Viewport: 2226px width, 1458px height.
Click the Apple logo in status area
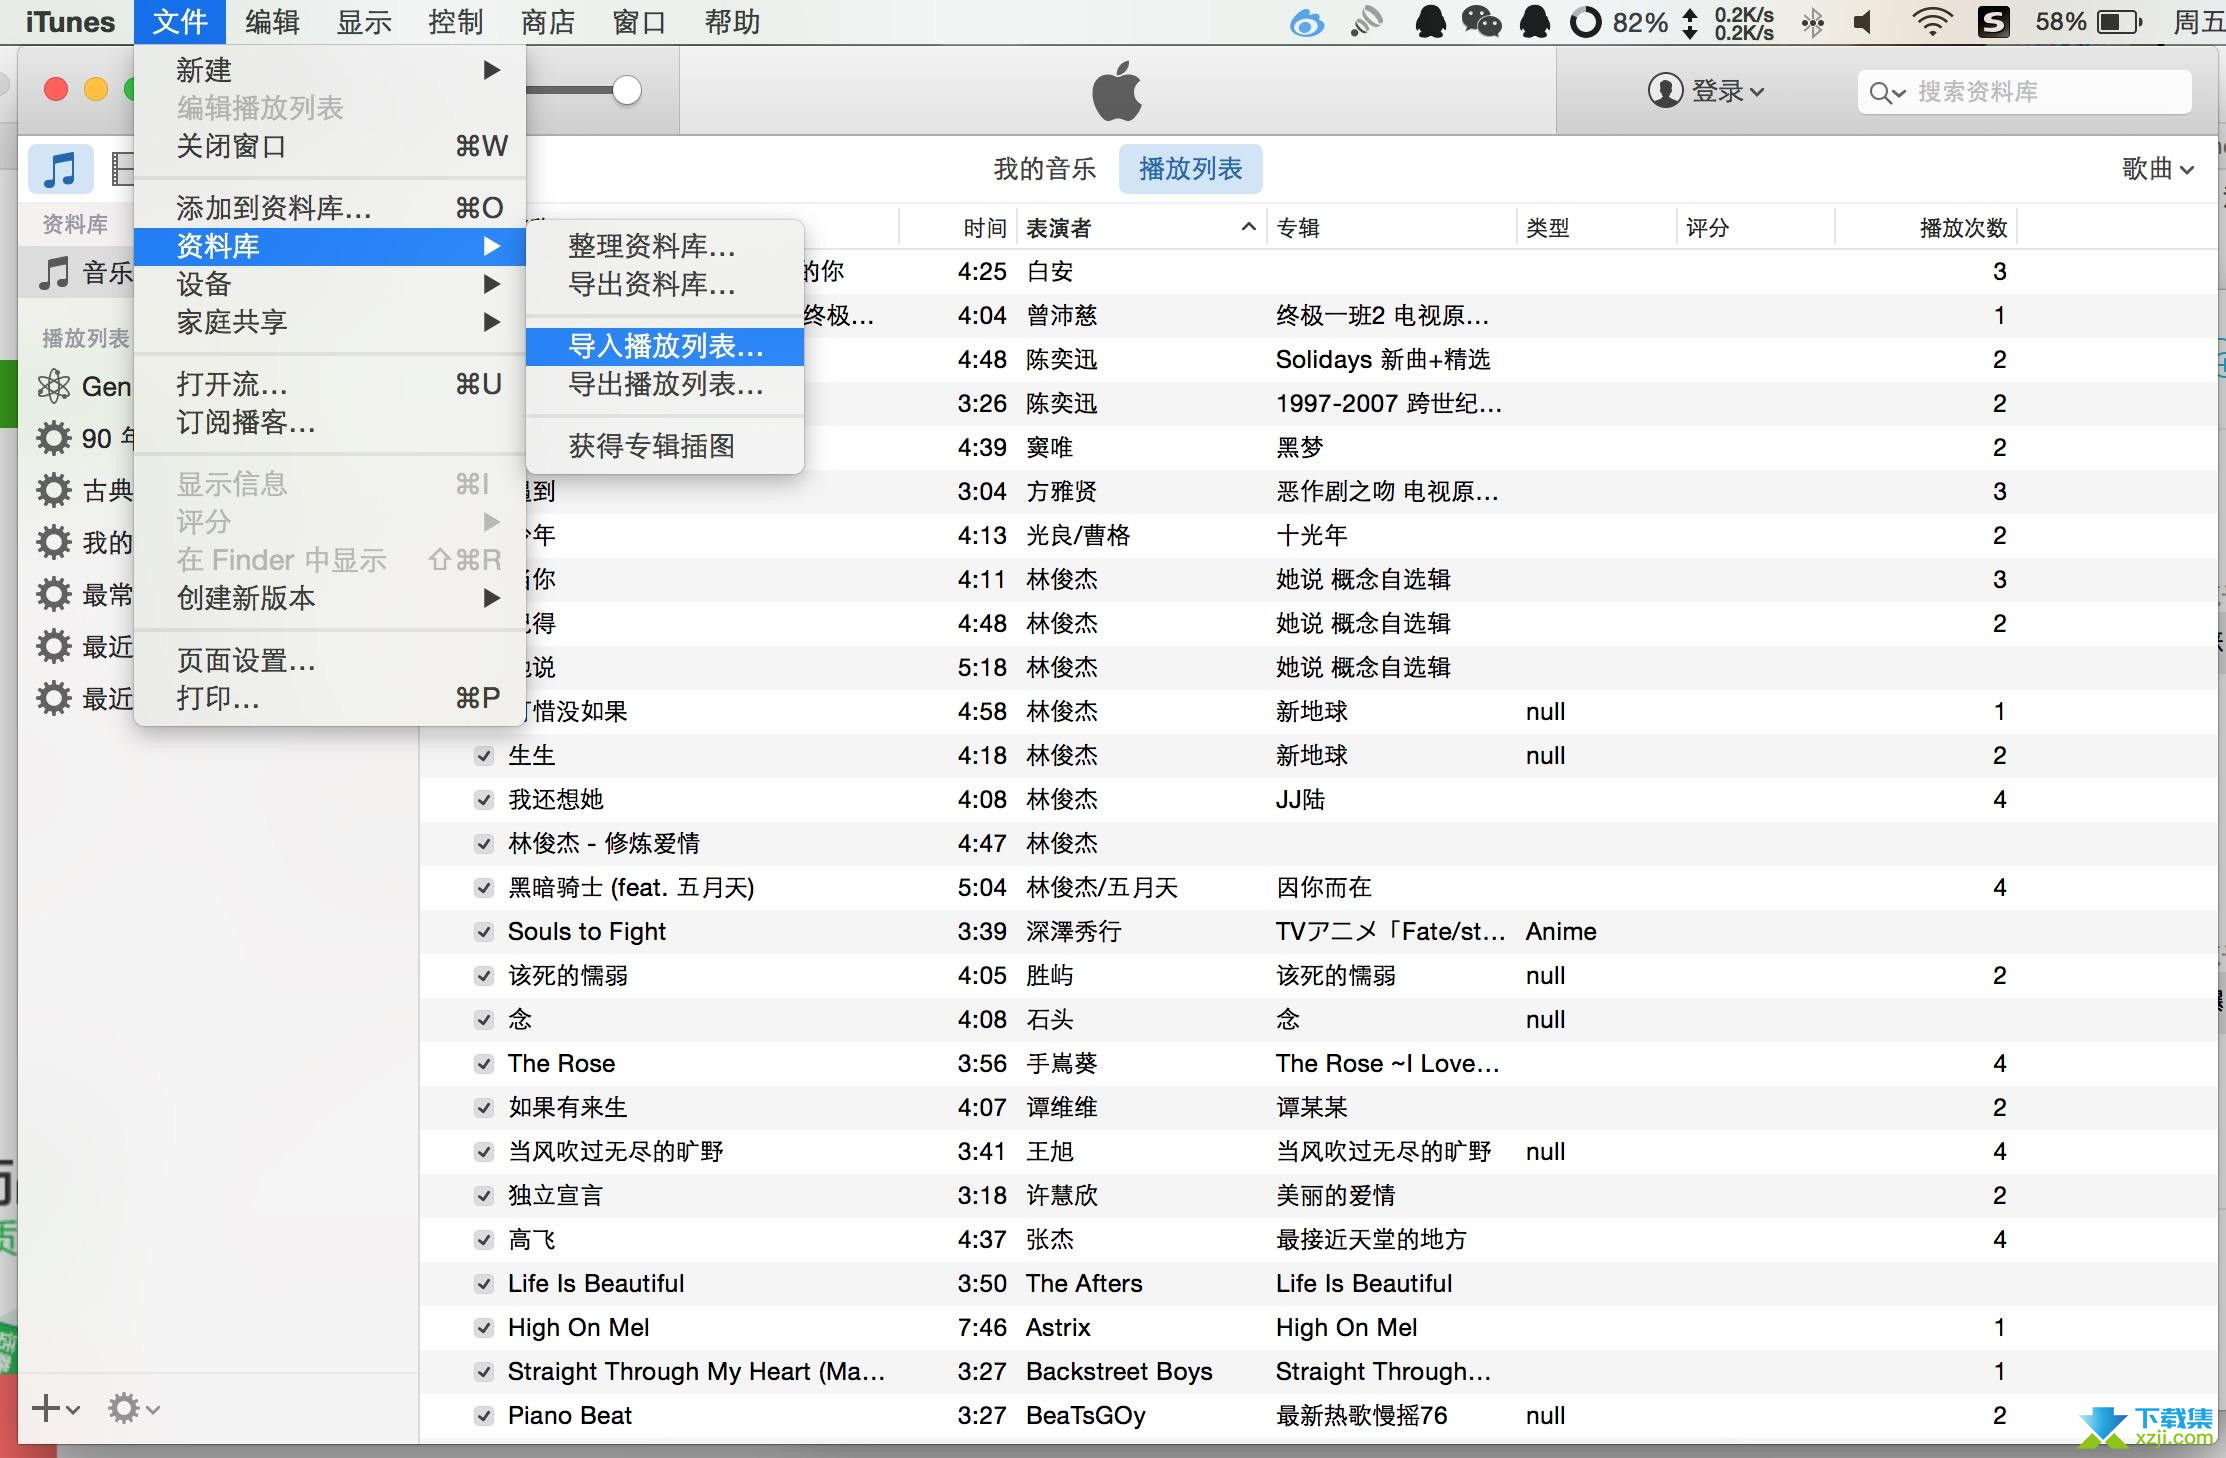click(x=1117, y=90)
